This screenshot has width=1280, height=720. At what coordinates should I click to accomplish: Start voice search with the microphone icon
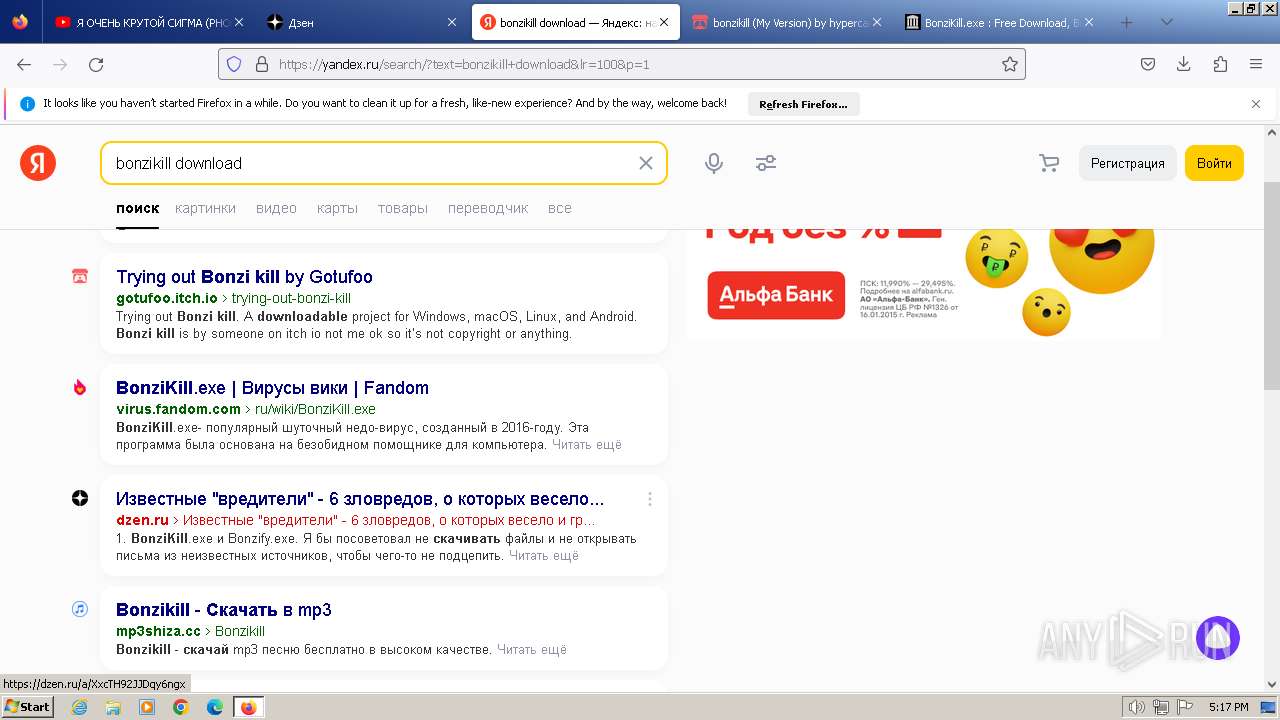[714, 163]
